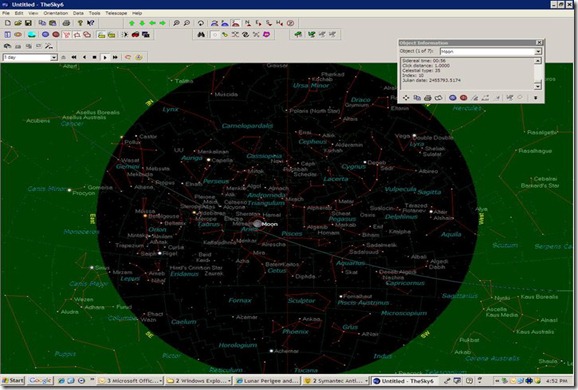
Task: Open the Orientation menu
Action: (x=56, y=13)
